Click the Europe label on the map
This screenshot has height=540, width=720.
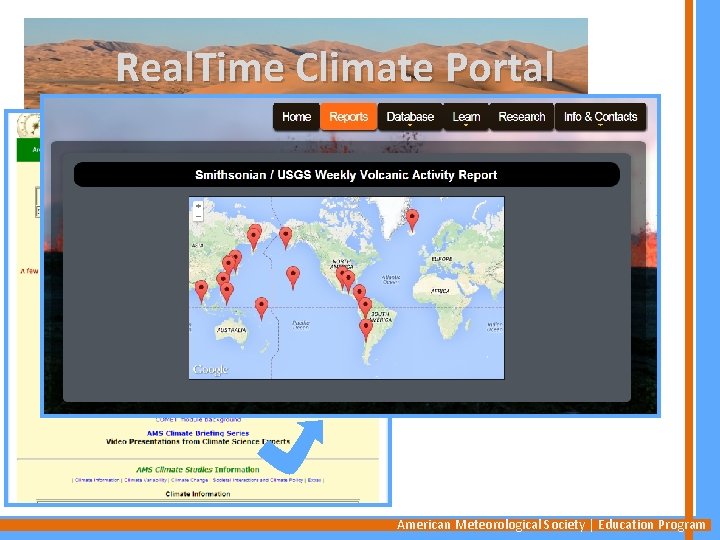[x=442, y=259]
